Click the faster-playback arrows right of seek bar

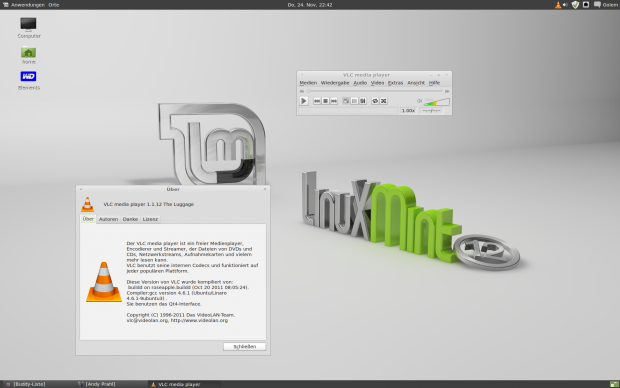pos(447,91)
